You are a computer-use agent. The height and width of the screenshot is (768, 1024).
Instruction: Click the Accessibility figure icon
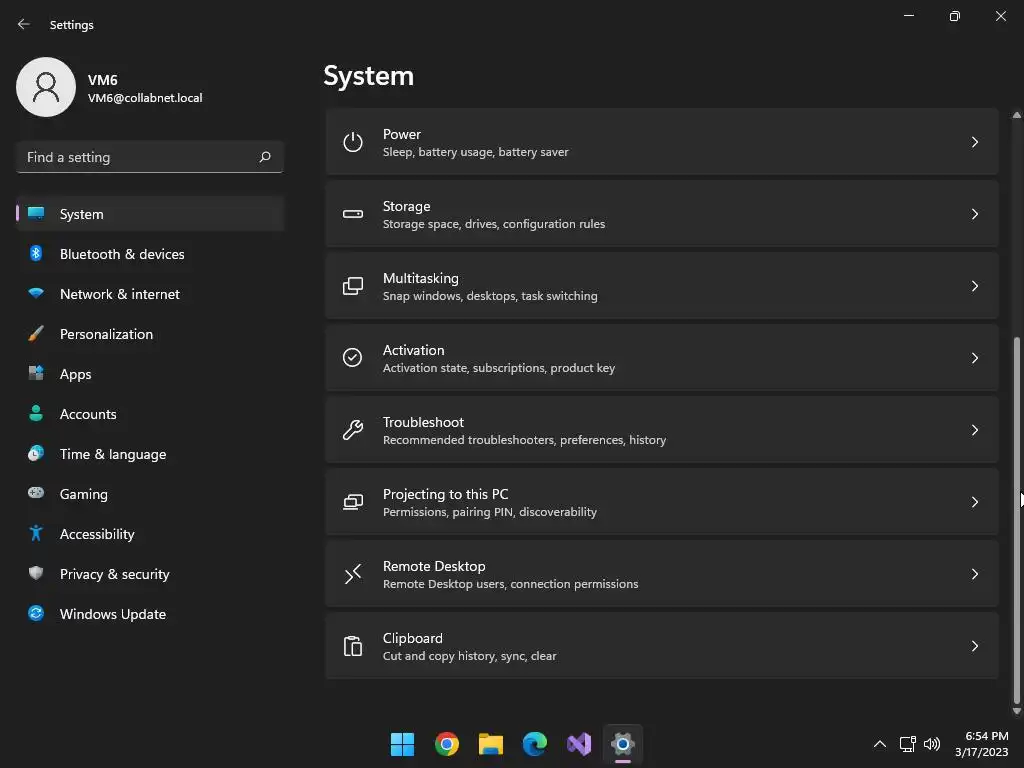click(x=36, y=533)
